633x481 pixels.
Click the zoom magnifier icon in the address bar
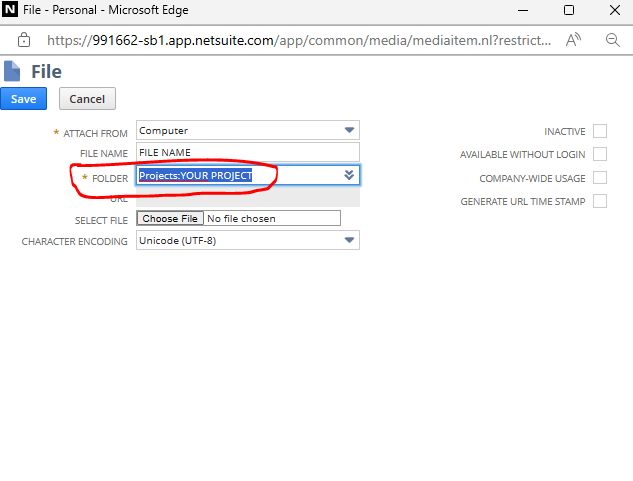point(613,40)
